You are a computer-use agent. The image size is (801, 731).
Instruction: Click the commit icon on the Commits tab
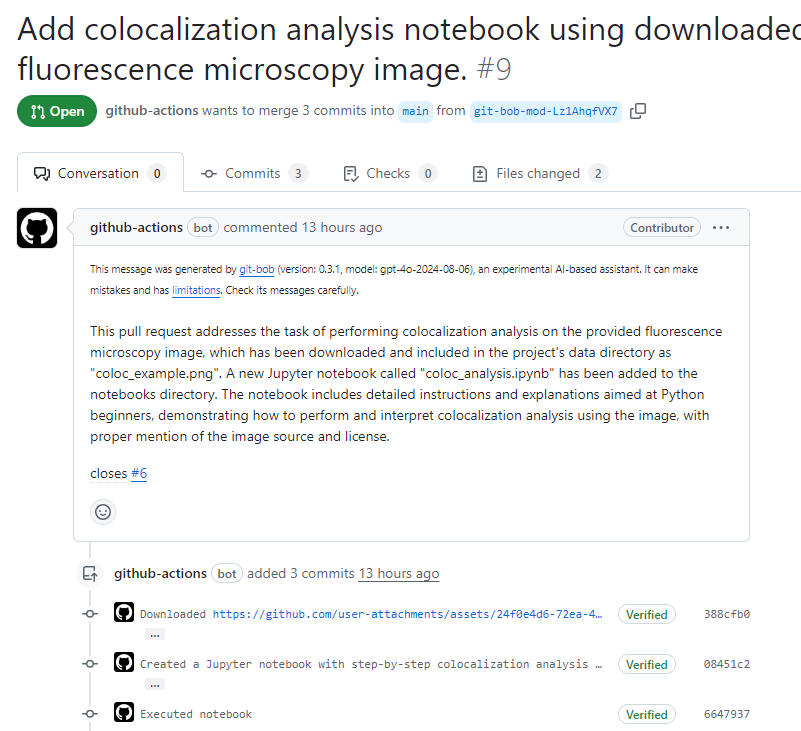pyautogui.click(x=207, y=173)
